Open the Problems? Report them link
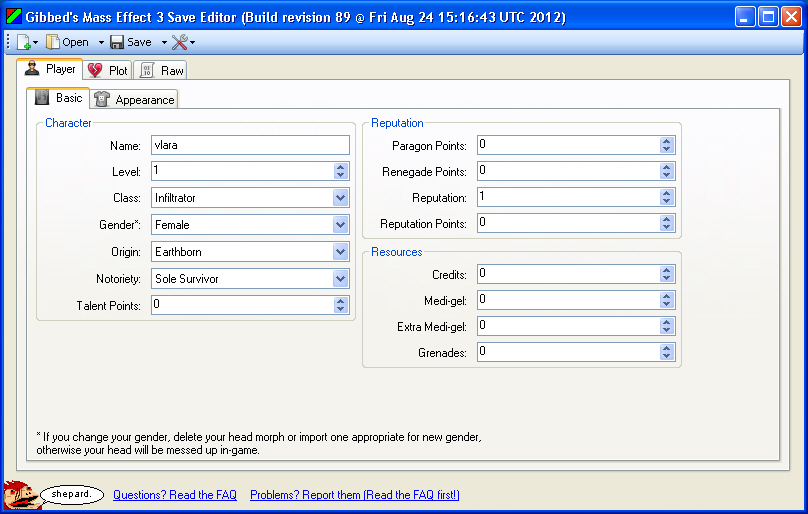The width and height of the screenshot is (808, 514). coord(355,495)
